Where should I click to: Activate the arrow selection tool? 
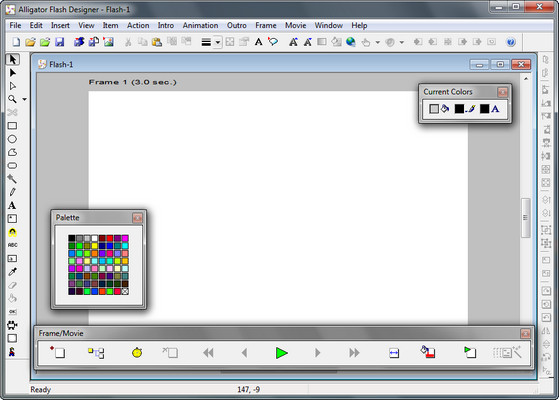12,60
